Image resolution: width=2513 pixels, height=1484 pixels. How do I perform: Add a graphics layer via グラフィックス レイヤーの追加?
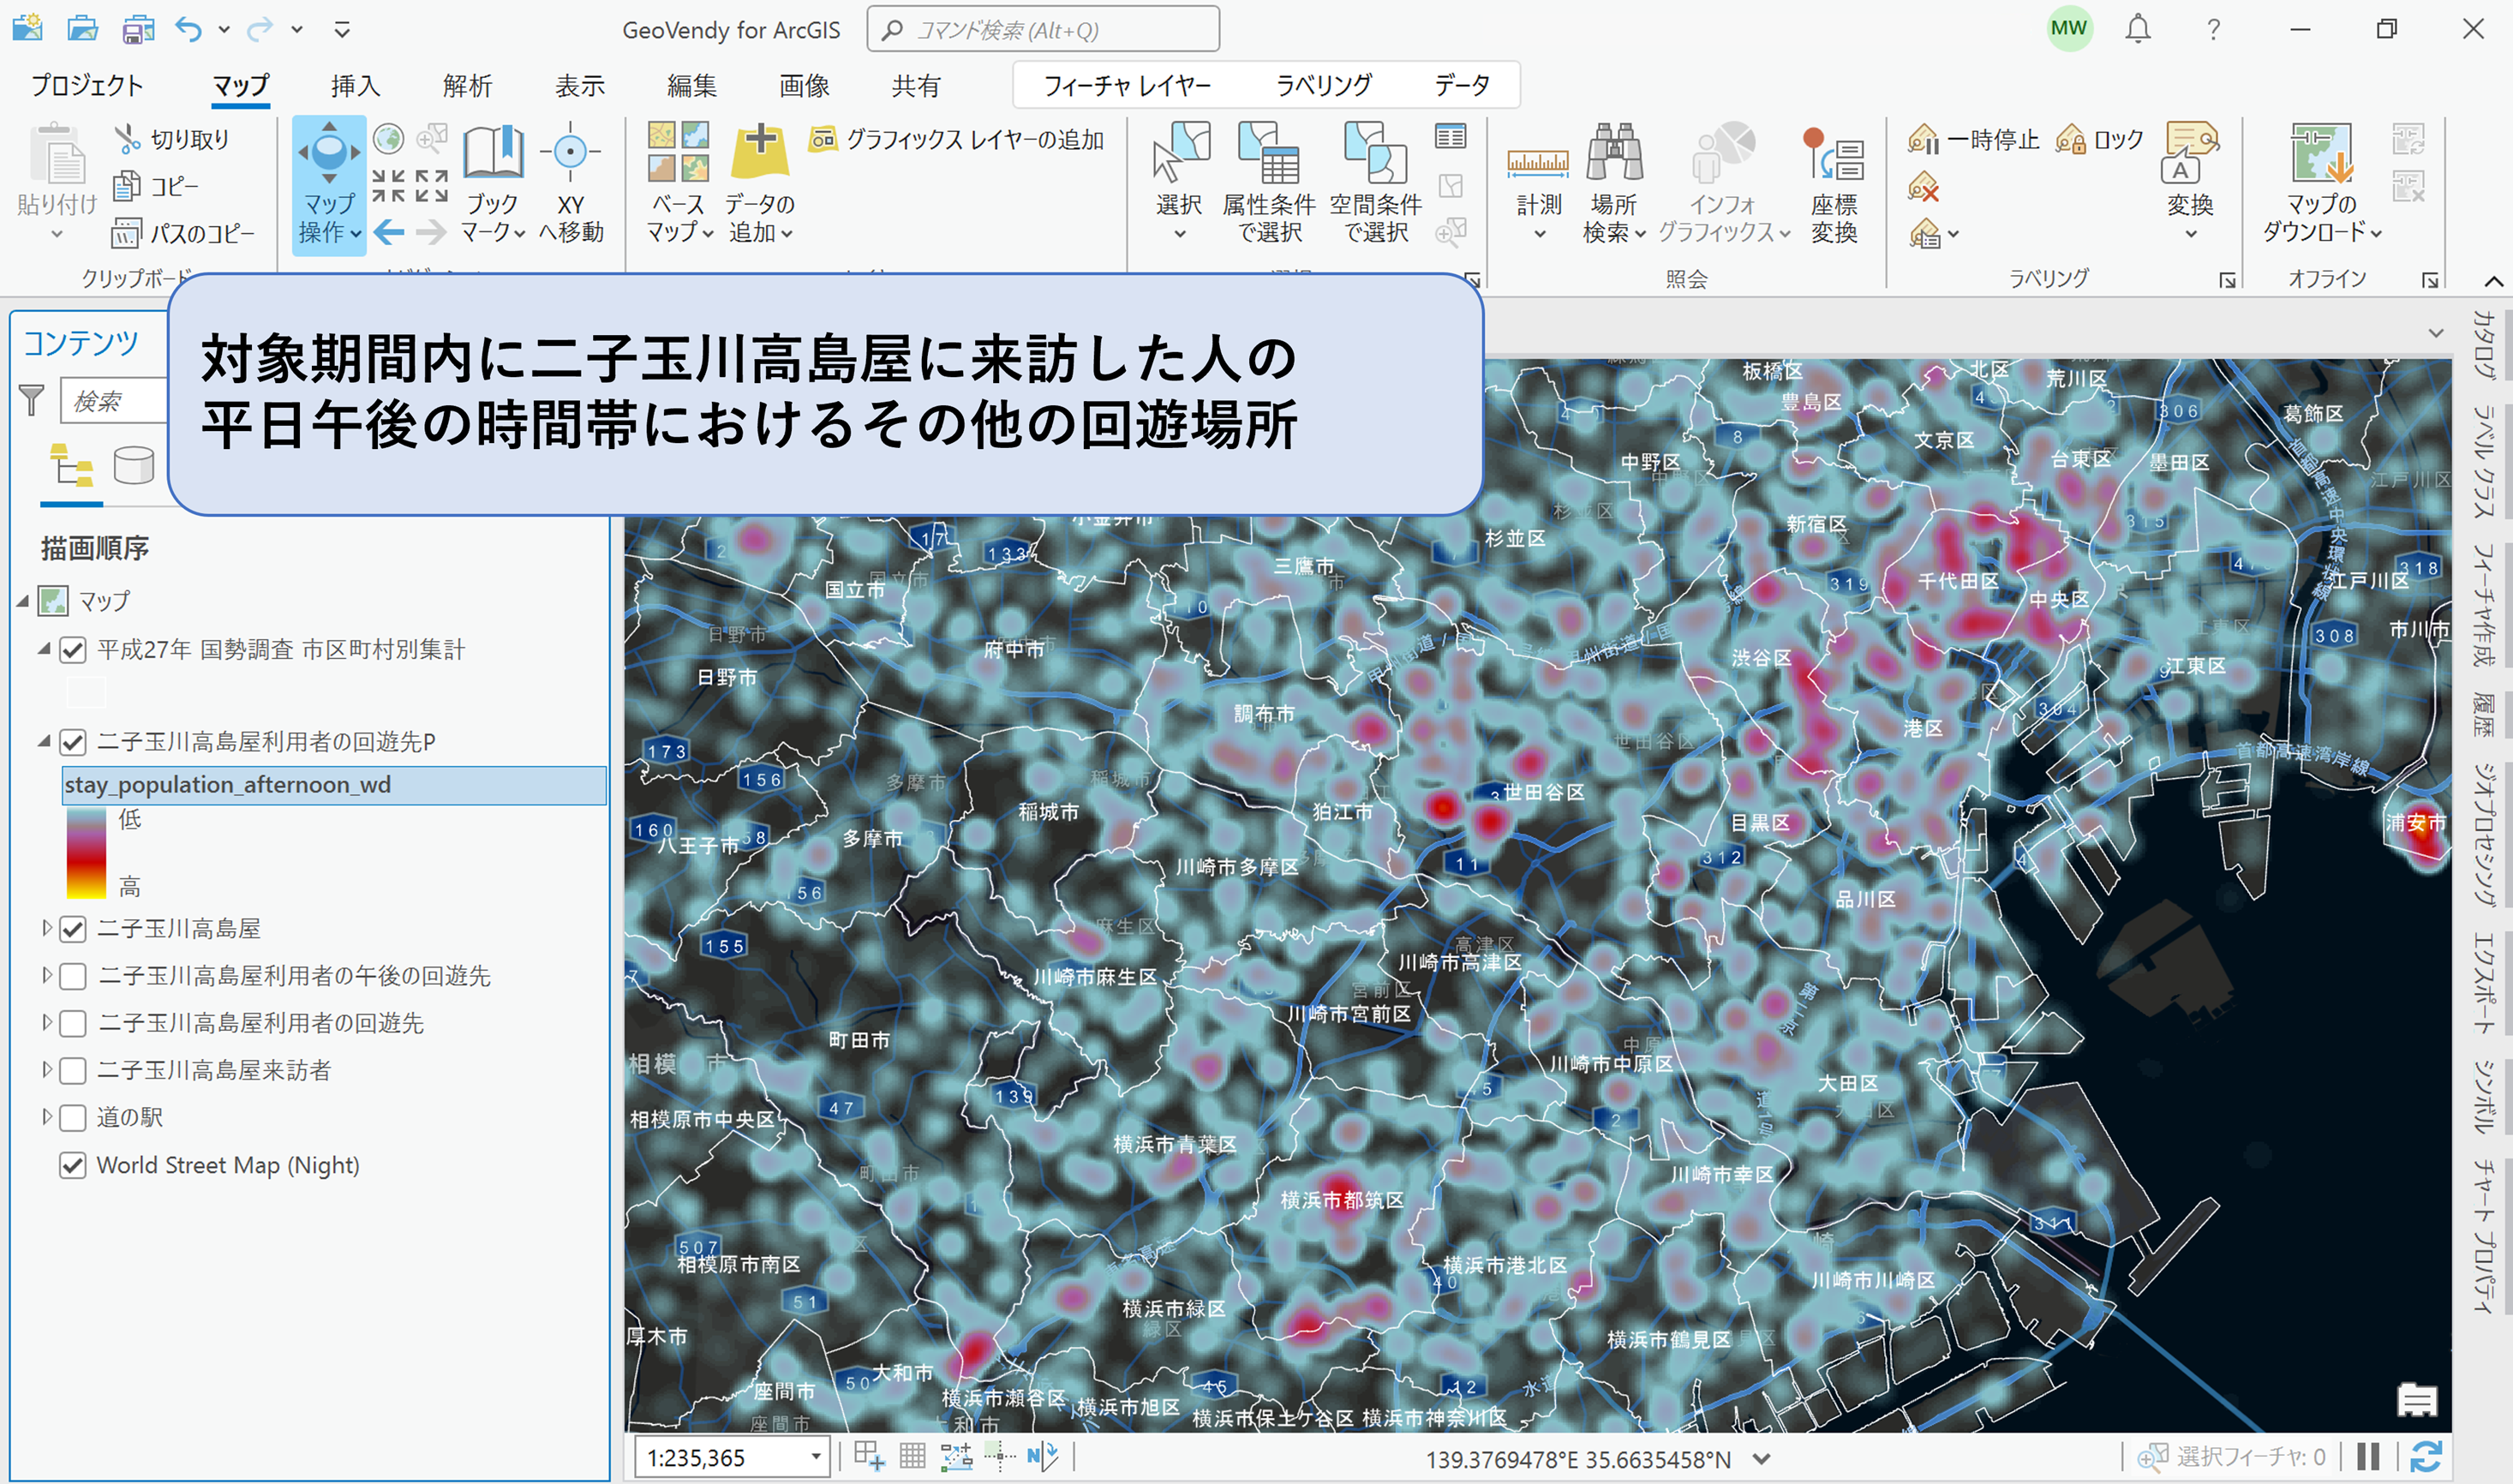point(956,139)
